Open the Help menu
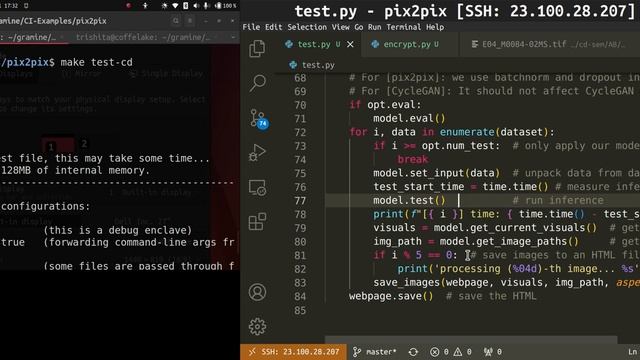The image size is (640, 360). point(435,27)
